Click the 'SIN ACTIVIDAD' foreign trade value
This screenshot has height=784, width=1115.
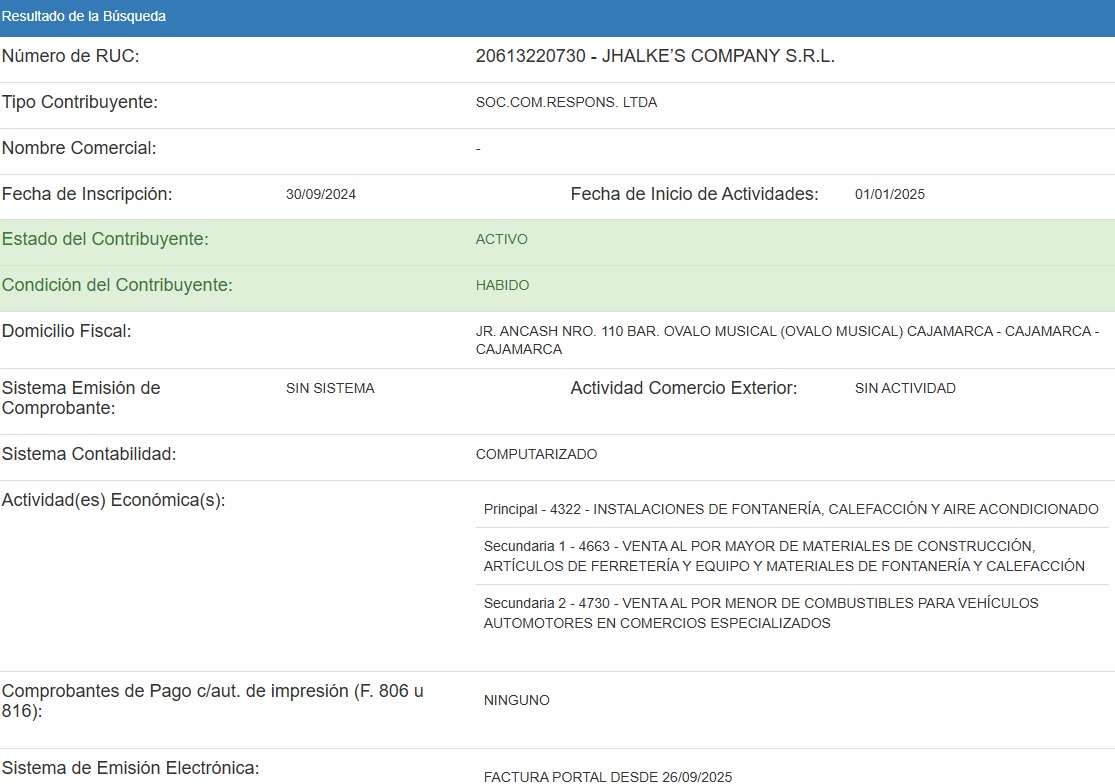click(x=905, y=389)
